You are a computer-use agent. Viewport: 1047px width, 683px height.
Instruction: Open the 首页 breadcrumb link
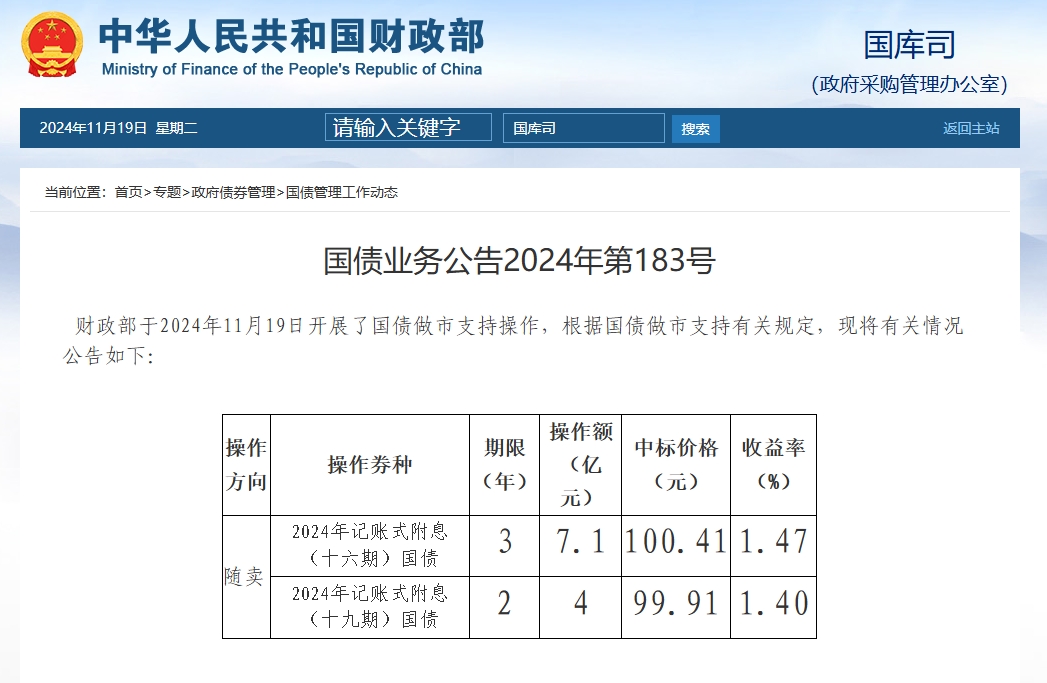coord(128,192)
